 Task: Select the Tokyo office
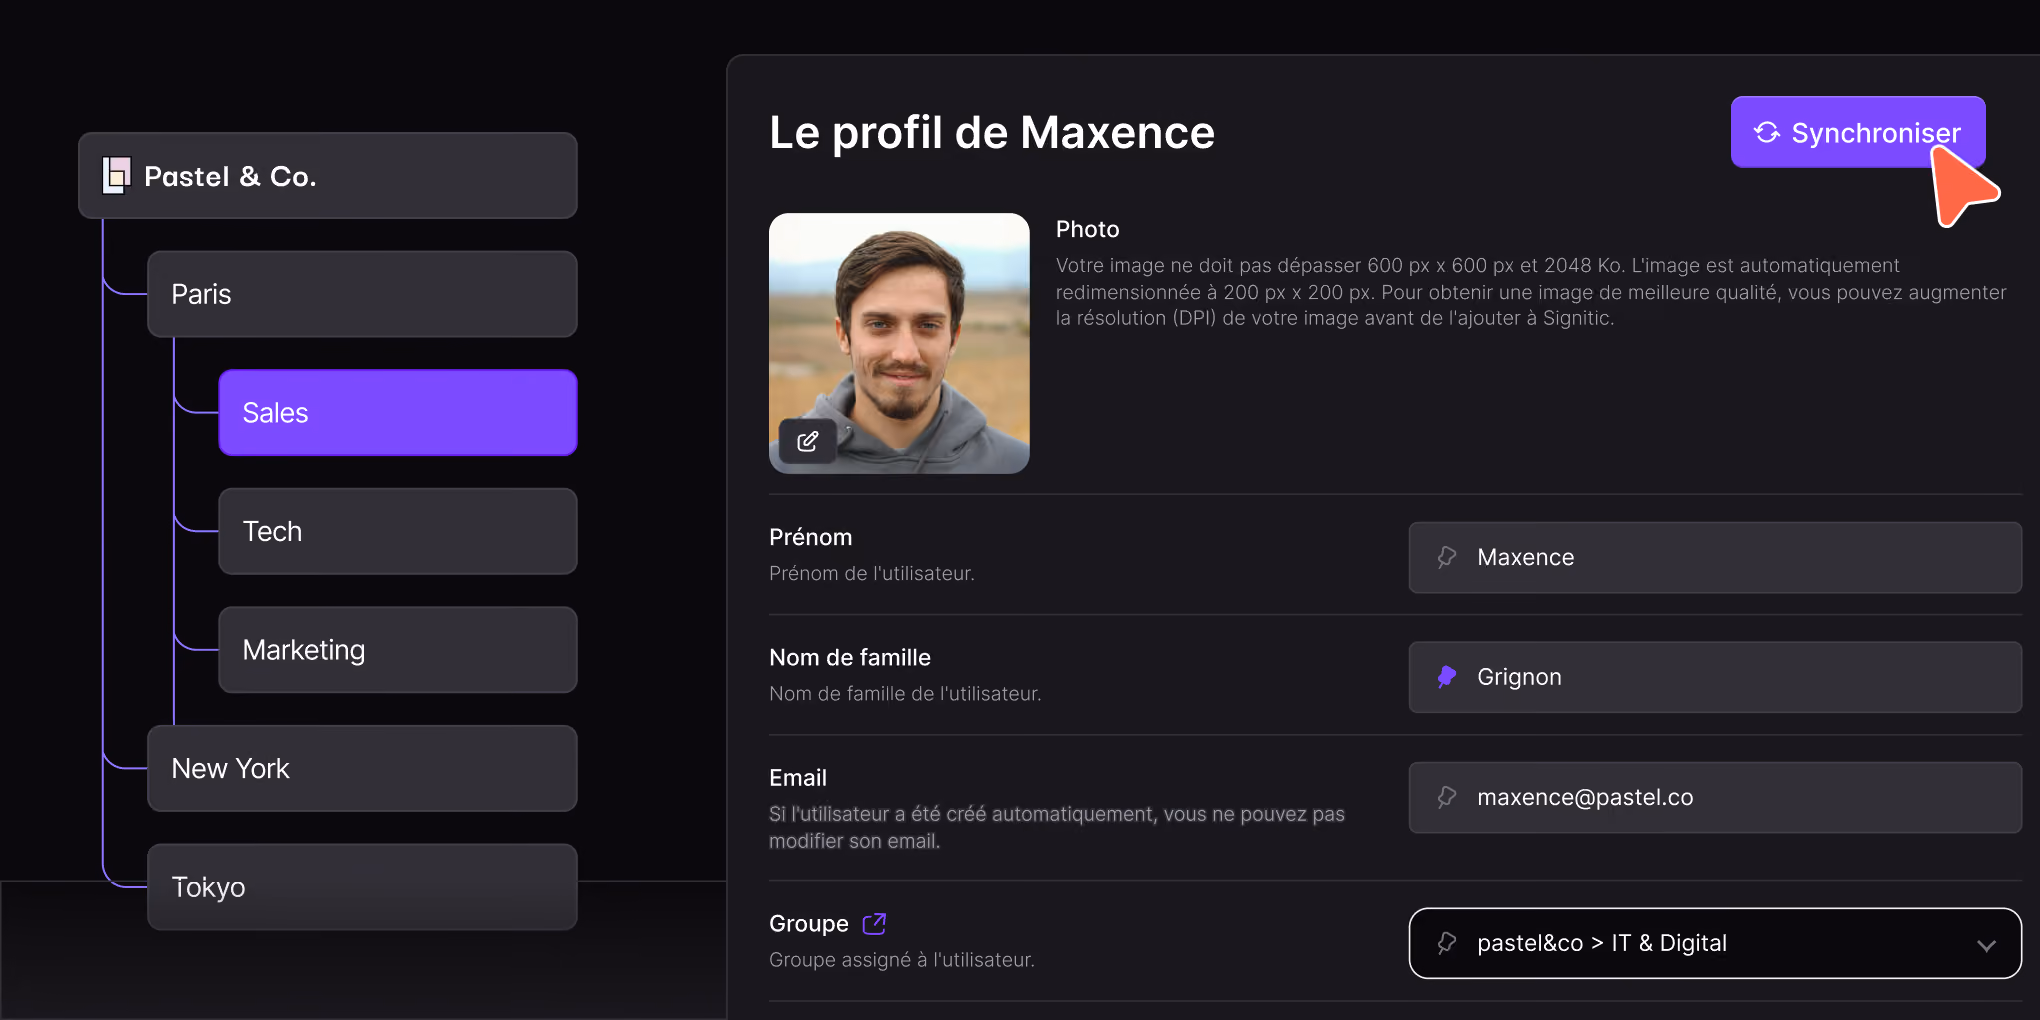pyautogui.click(x=362, y=887)
